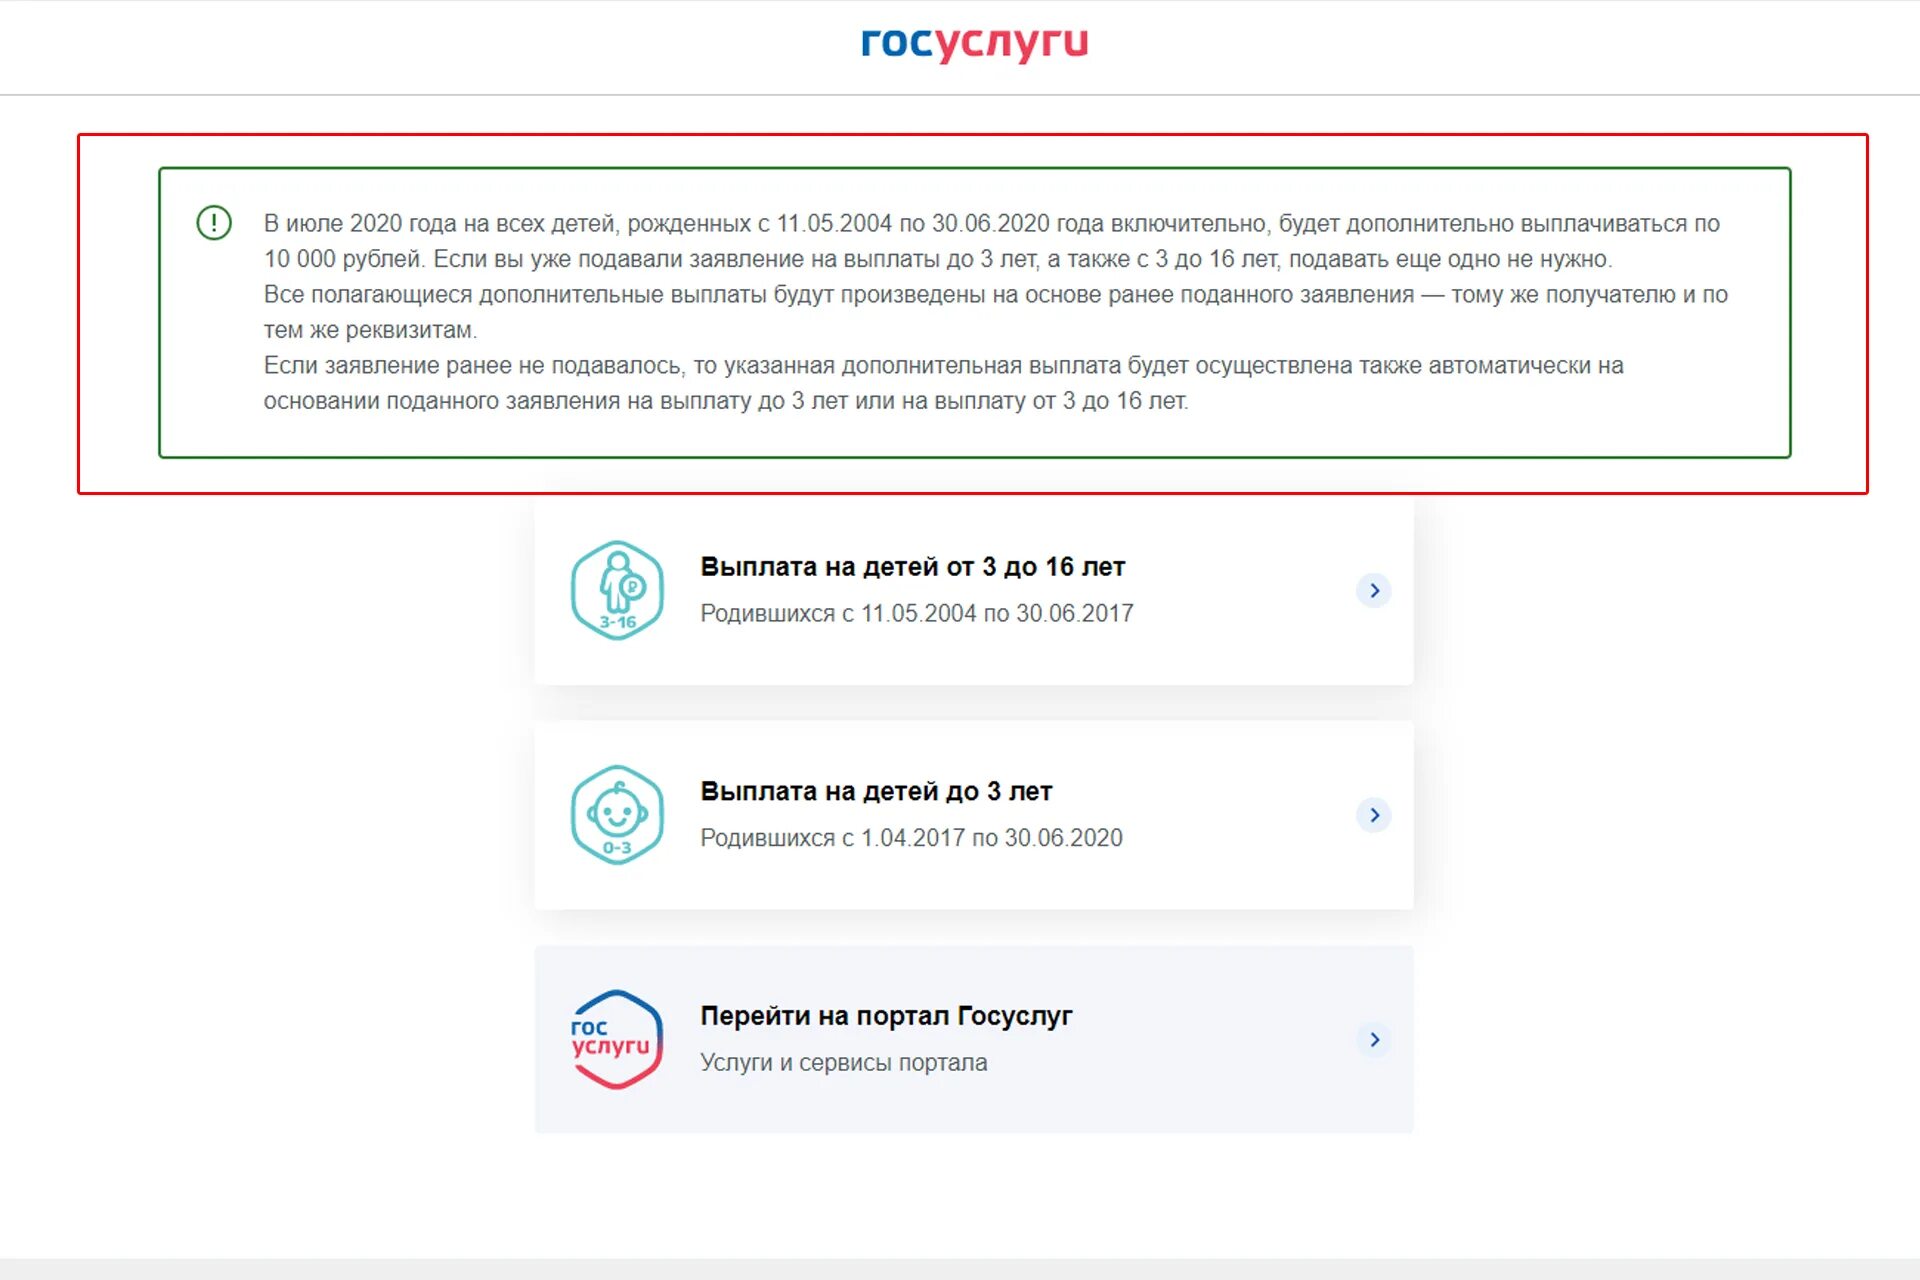Click subtitle 'Услуги и сервисы портала'
Image resolution: width=1920 pixels, height=1280 pixels.
click(843, 1062)
